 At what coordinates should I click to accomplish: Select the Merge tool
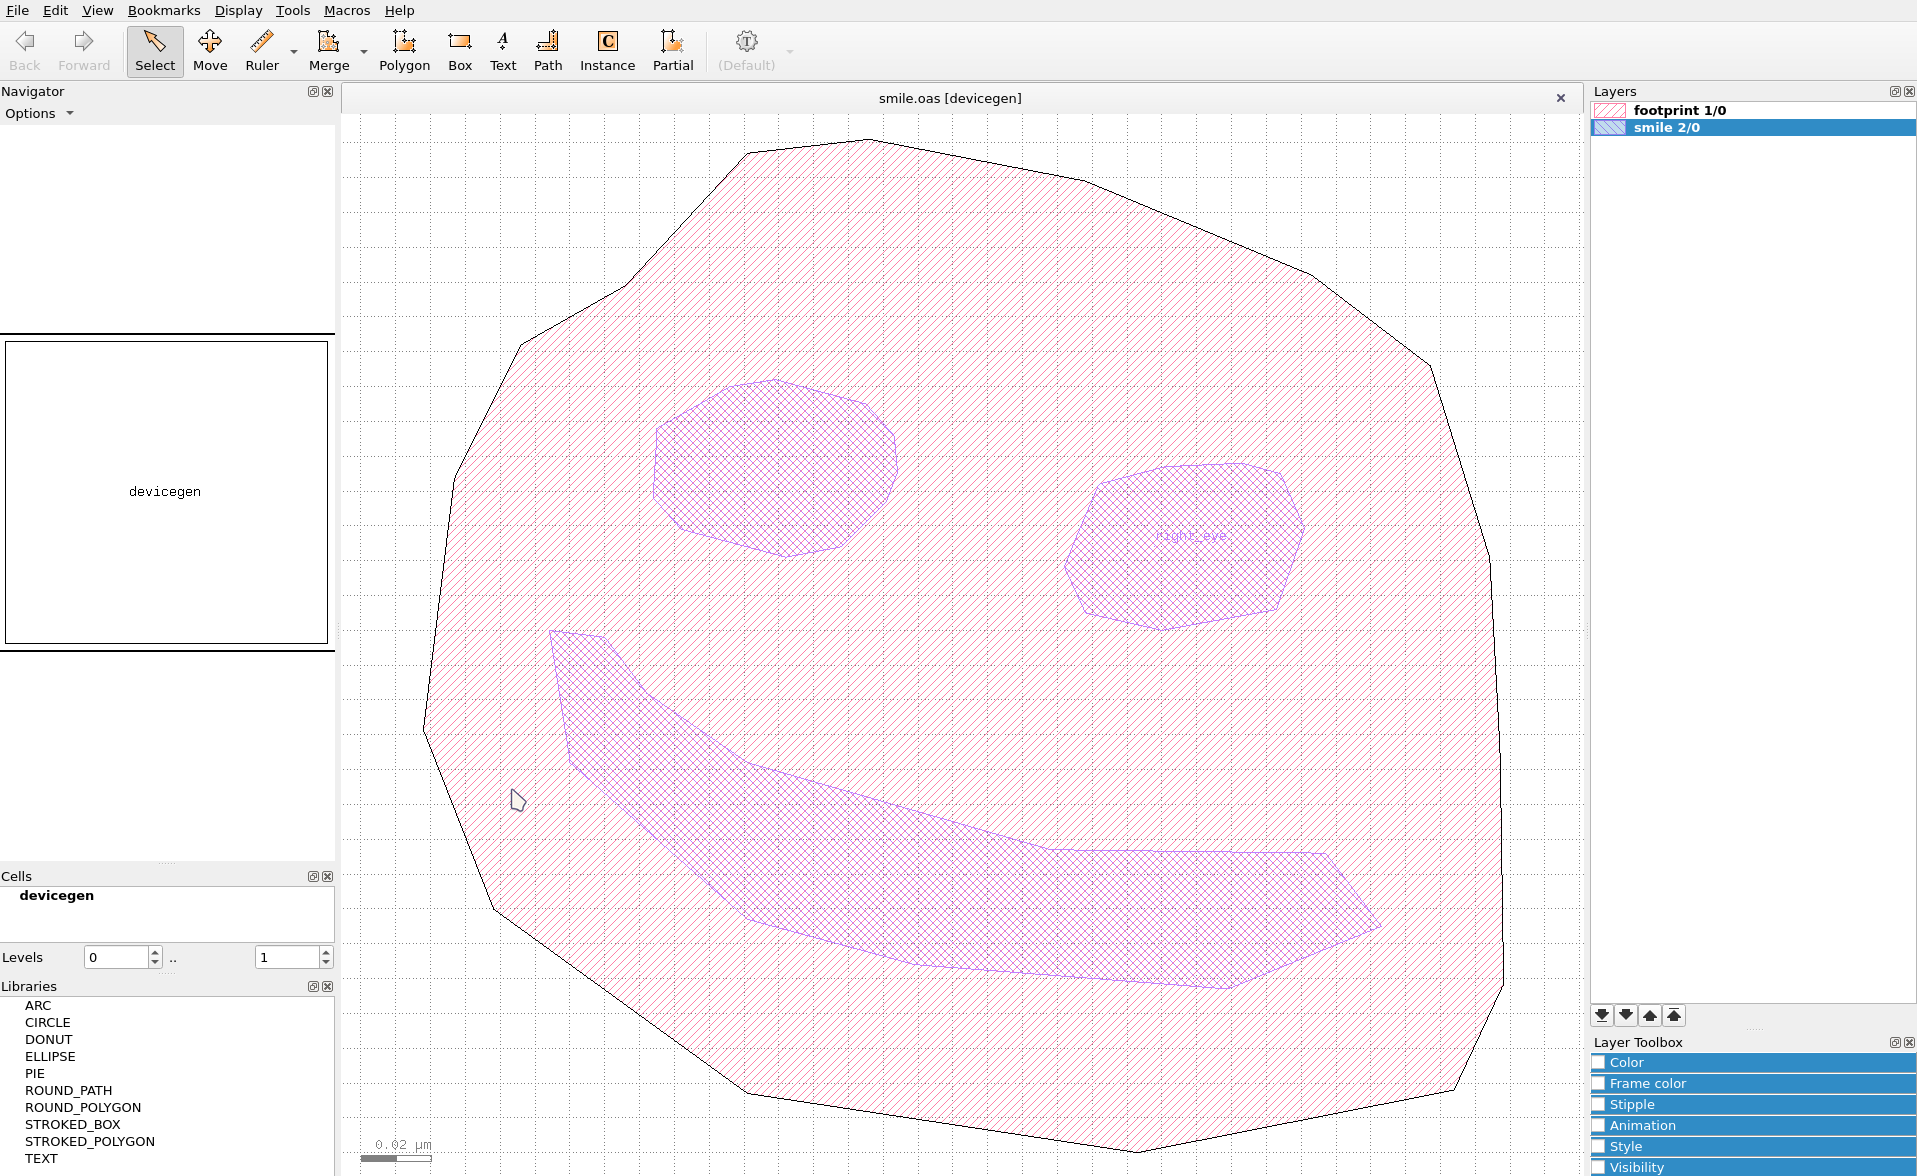[x=329, y=50]
